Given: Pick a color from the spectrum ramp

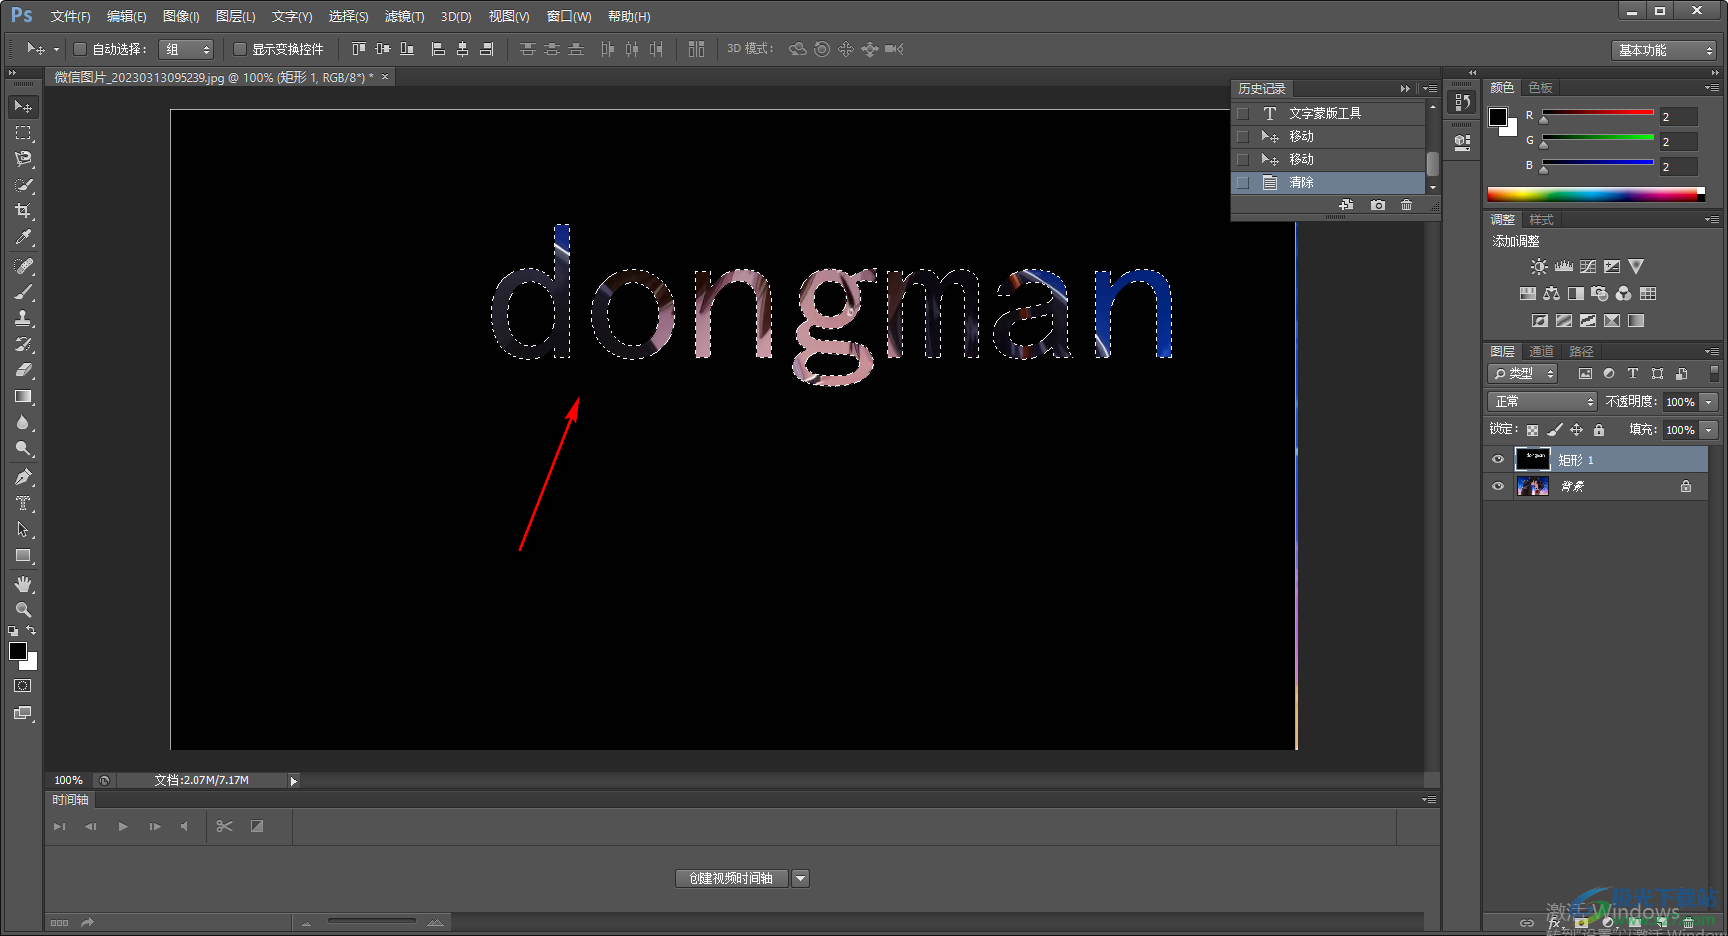Looking at the screenshot, I should (x=1595, y=195).
